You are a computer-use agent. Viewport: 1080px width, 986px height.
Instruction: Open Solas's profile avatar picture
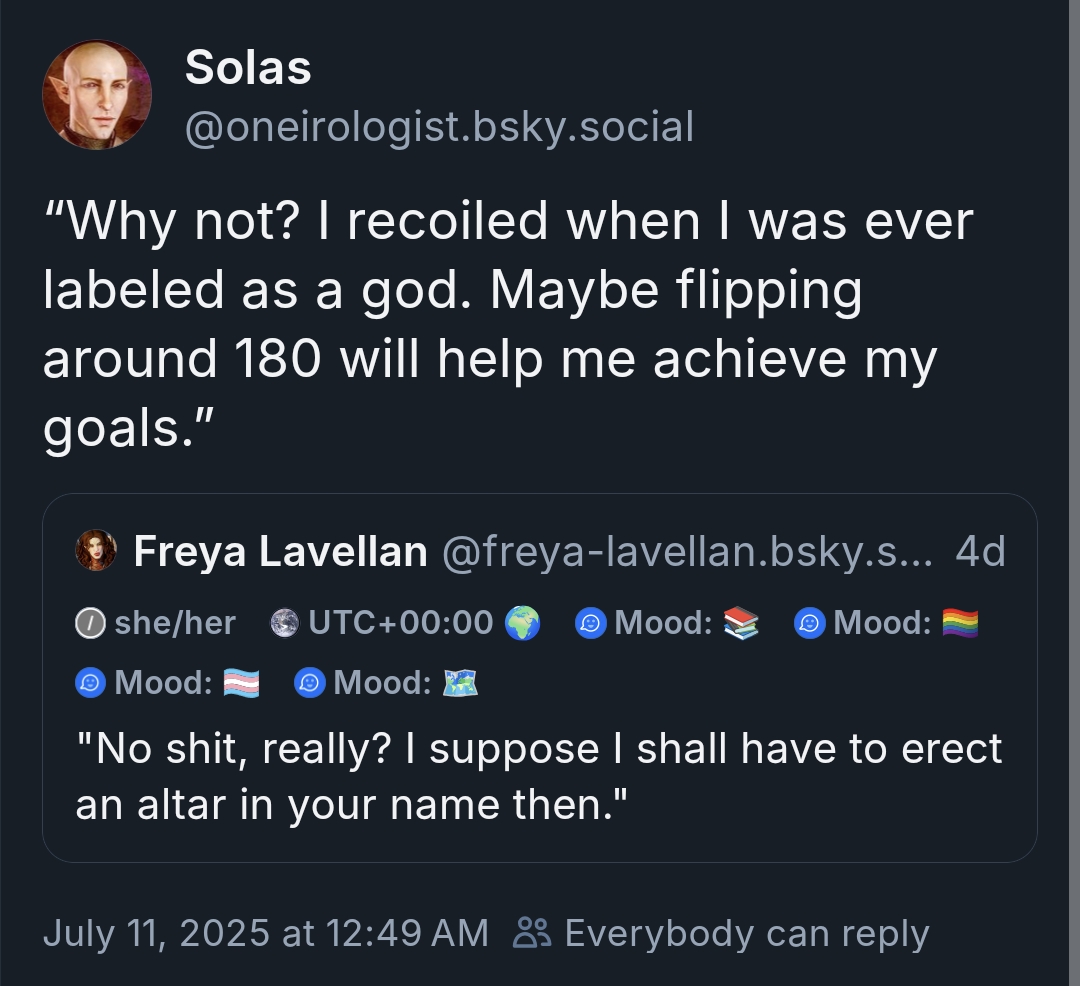pyautogui.click(x=97, y=95)
